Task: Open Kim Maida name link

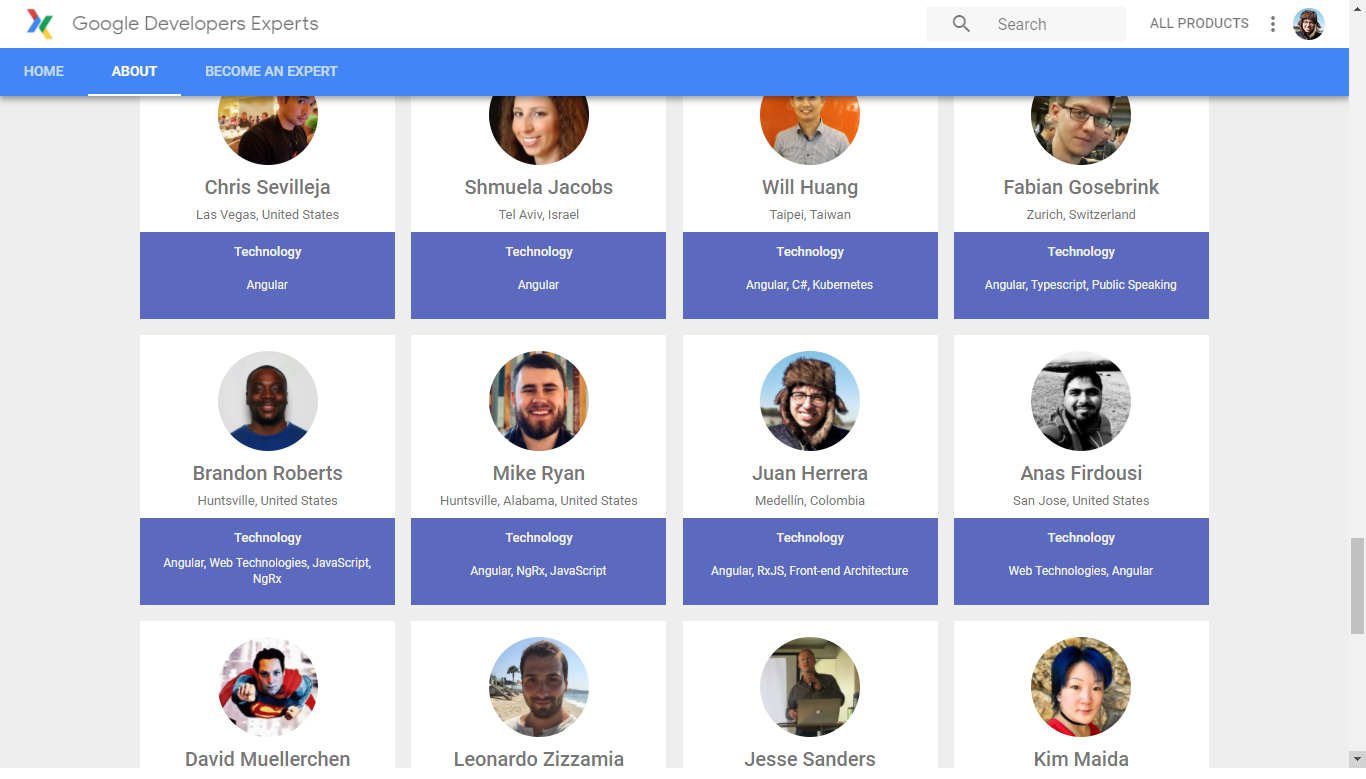Action: click(x=1081, y=759)
